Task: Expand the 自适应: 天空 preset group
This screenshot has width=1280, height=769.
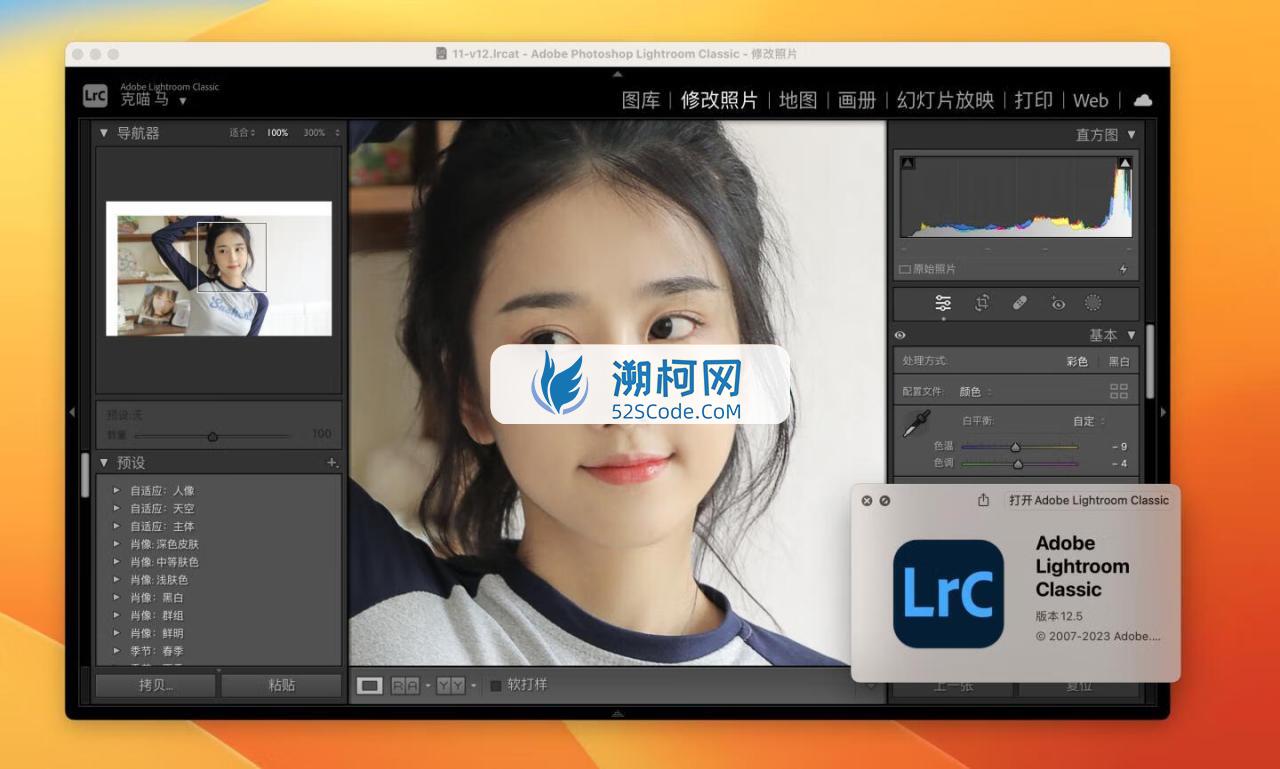Action: pyautogui.click(x=117, y=508)
